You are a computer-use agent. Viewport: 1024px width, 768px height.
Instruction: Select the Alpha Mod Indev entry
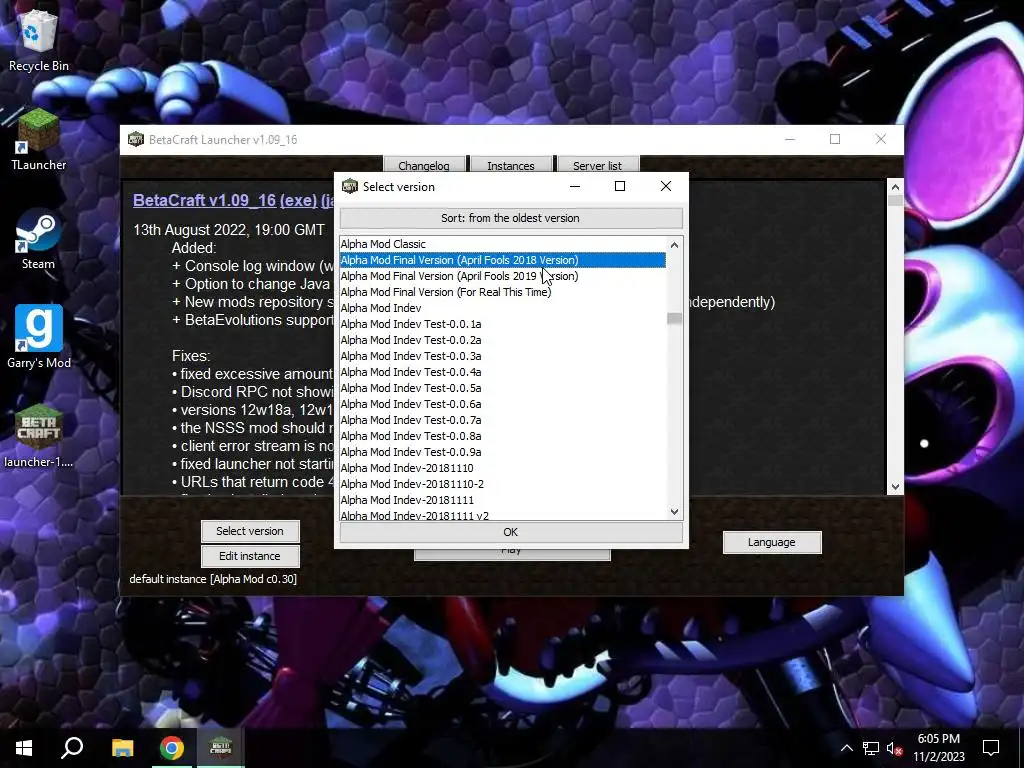503,308
